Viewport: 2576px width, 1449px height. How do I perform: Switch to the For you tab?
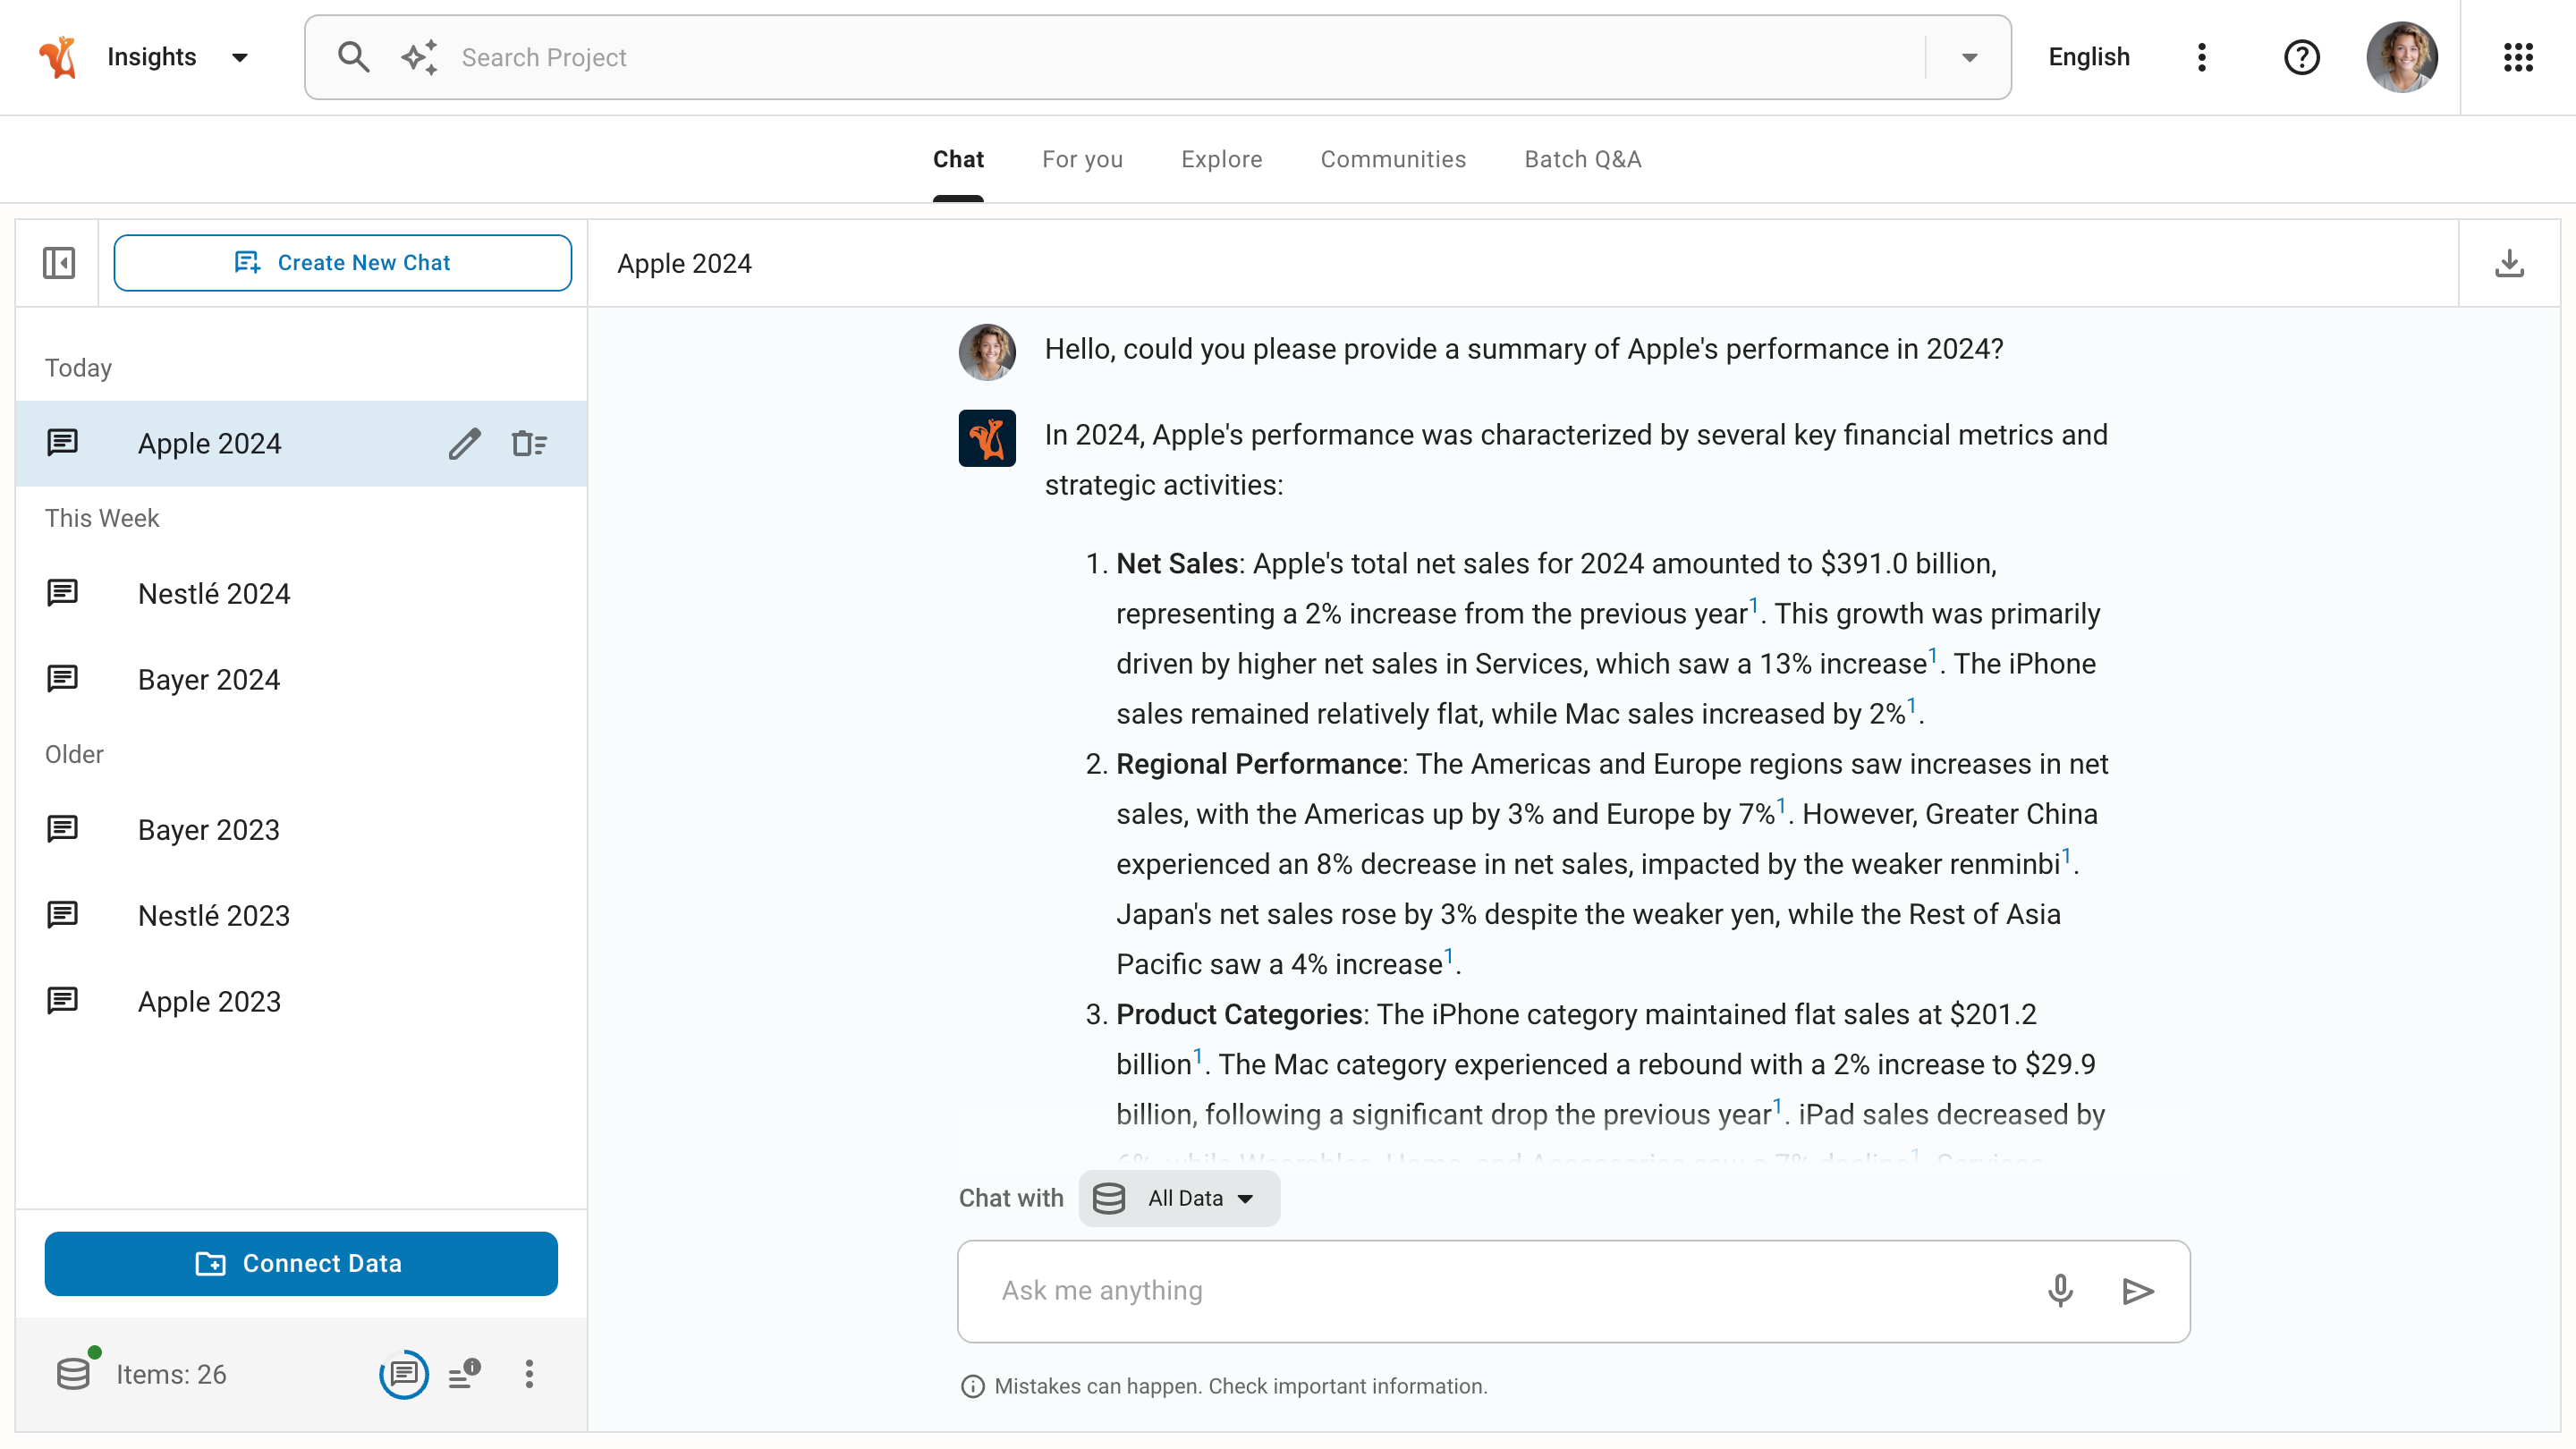pos(1082,159)
